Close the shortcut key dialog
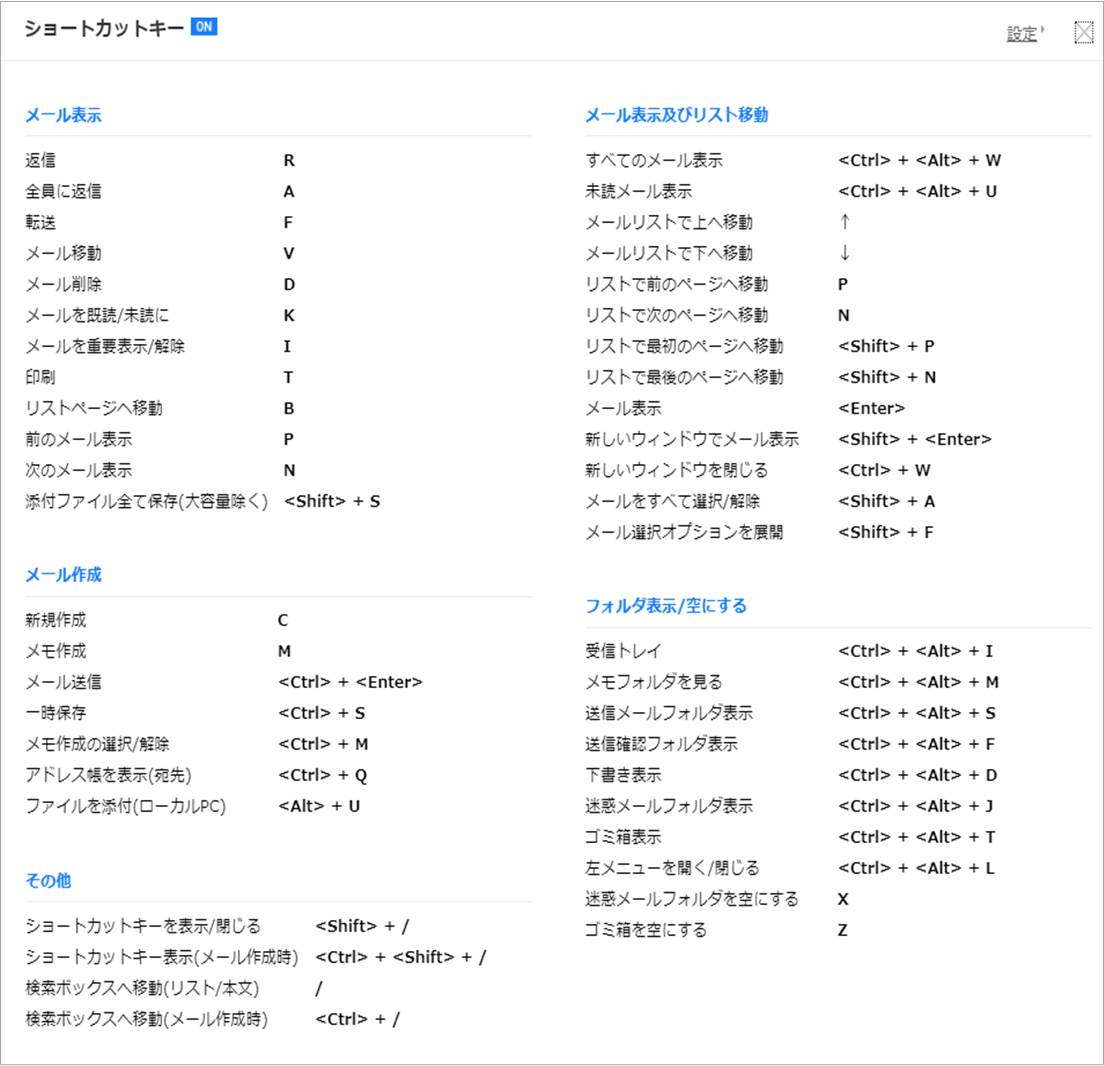1104x1066 pixels. pyautogui.click(x=1083, y=33)
